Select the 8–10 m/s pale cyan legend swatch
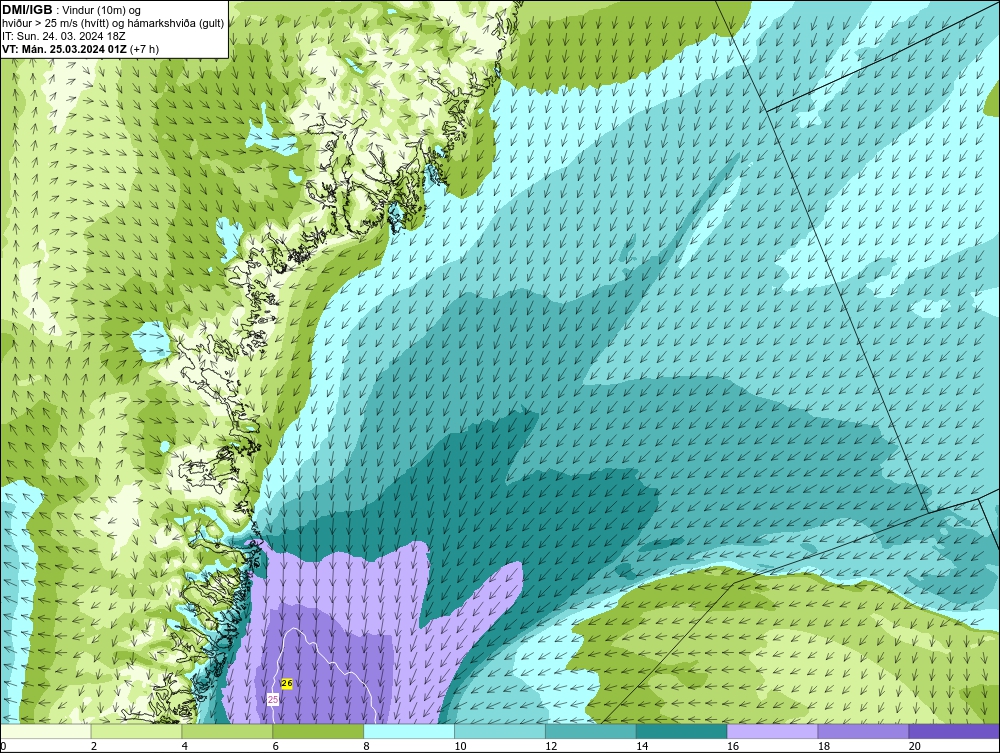The width and height of the screenshot is (1000, 753). click(409, 731)
